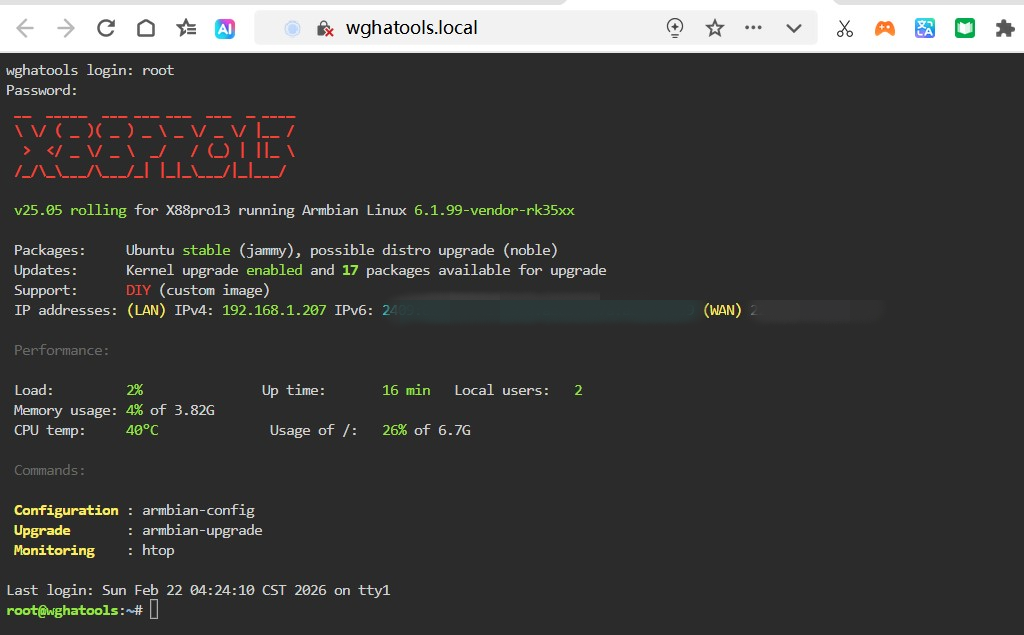Image resolution: width=1024 pixels, height=635 pixels.
Task: Go to the browser home page
Action: [x=146, y=28]
